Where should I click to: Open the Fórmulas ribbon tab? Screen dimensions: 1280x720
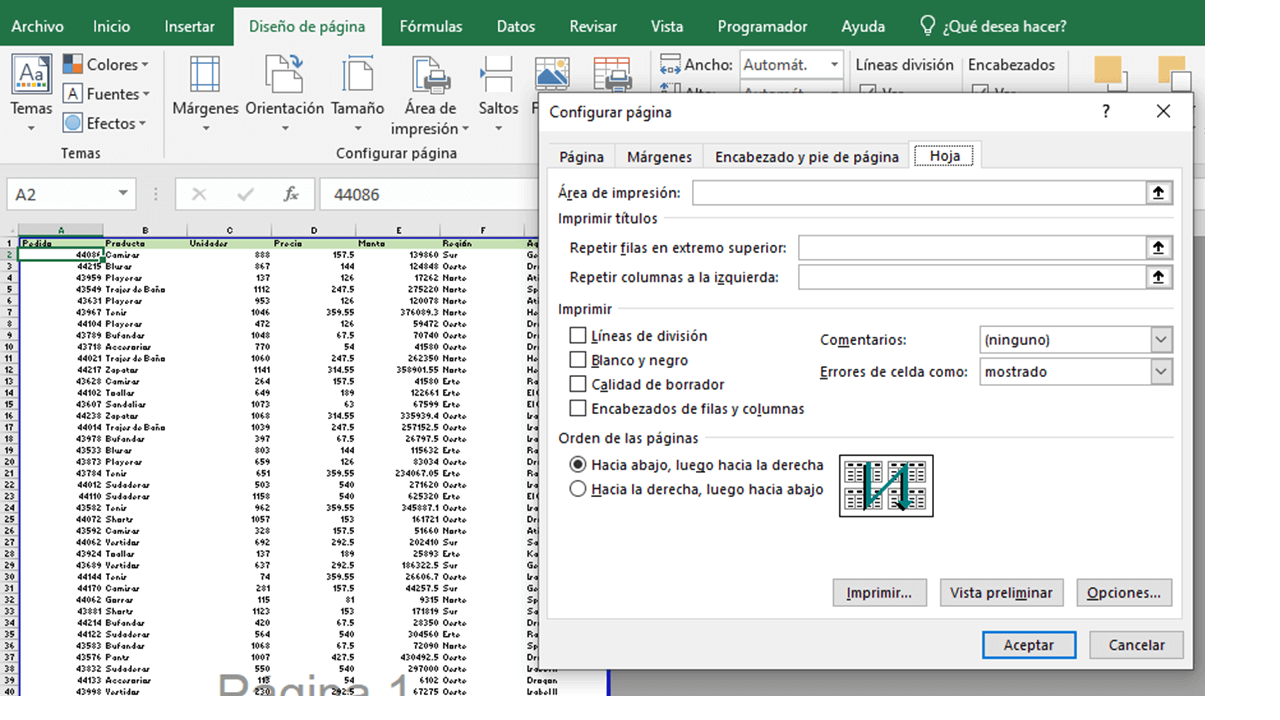pos(430,27)
